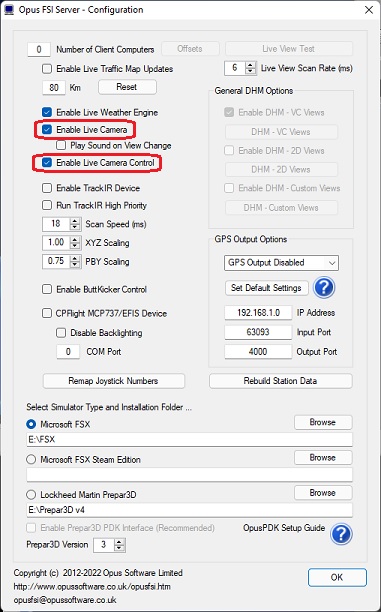The height and width of the screenshot is (612, 381).
Task: Click Number of Client Computers field
Action: click(x=39, y=50)
